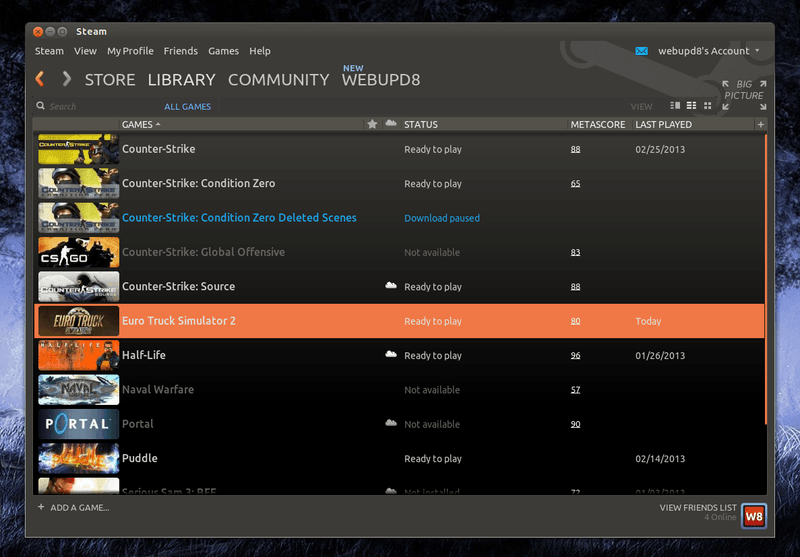Sort by favorites star column
Viewport: 800px width, 557px height.
(x=372, y=124)
